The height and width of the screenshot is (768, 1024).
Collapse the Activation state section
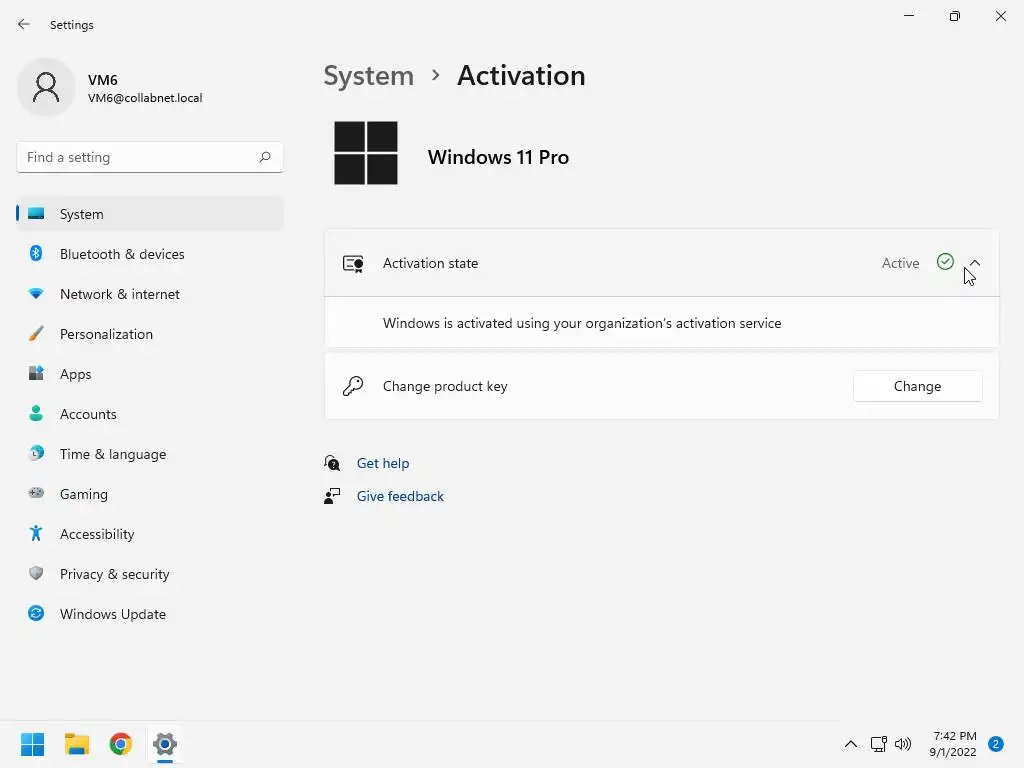[975, 263]
